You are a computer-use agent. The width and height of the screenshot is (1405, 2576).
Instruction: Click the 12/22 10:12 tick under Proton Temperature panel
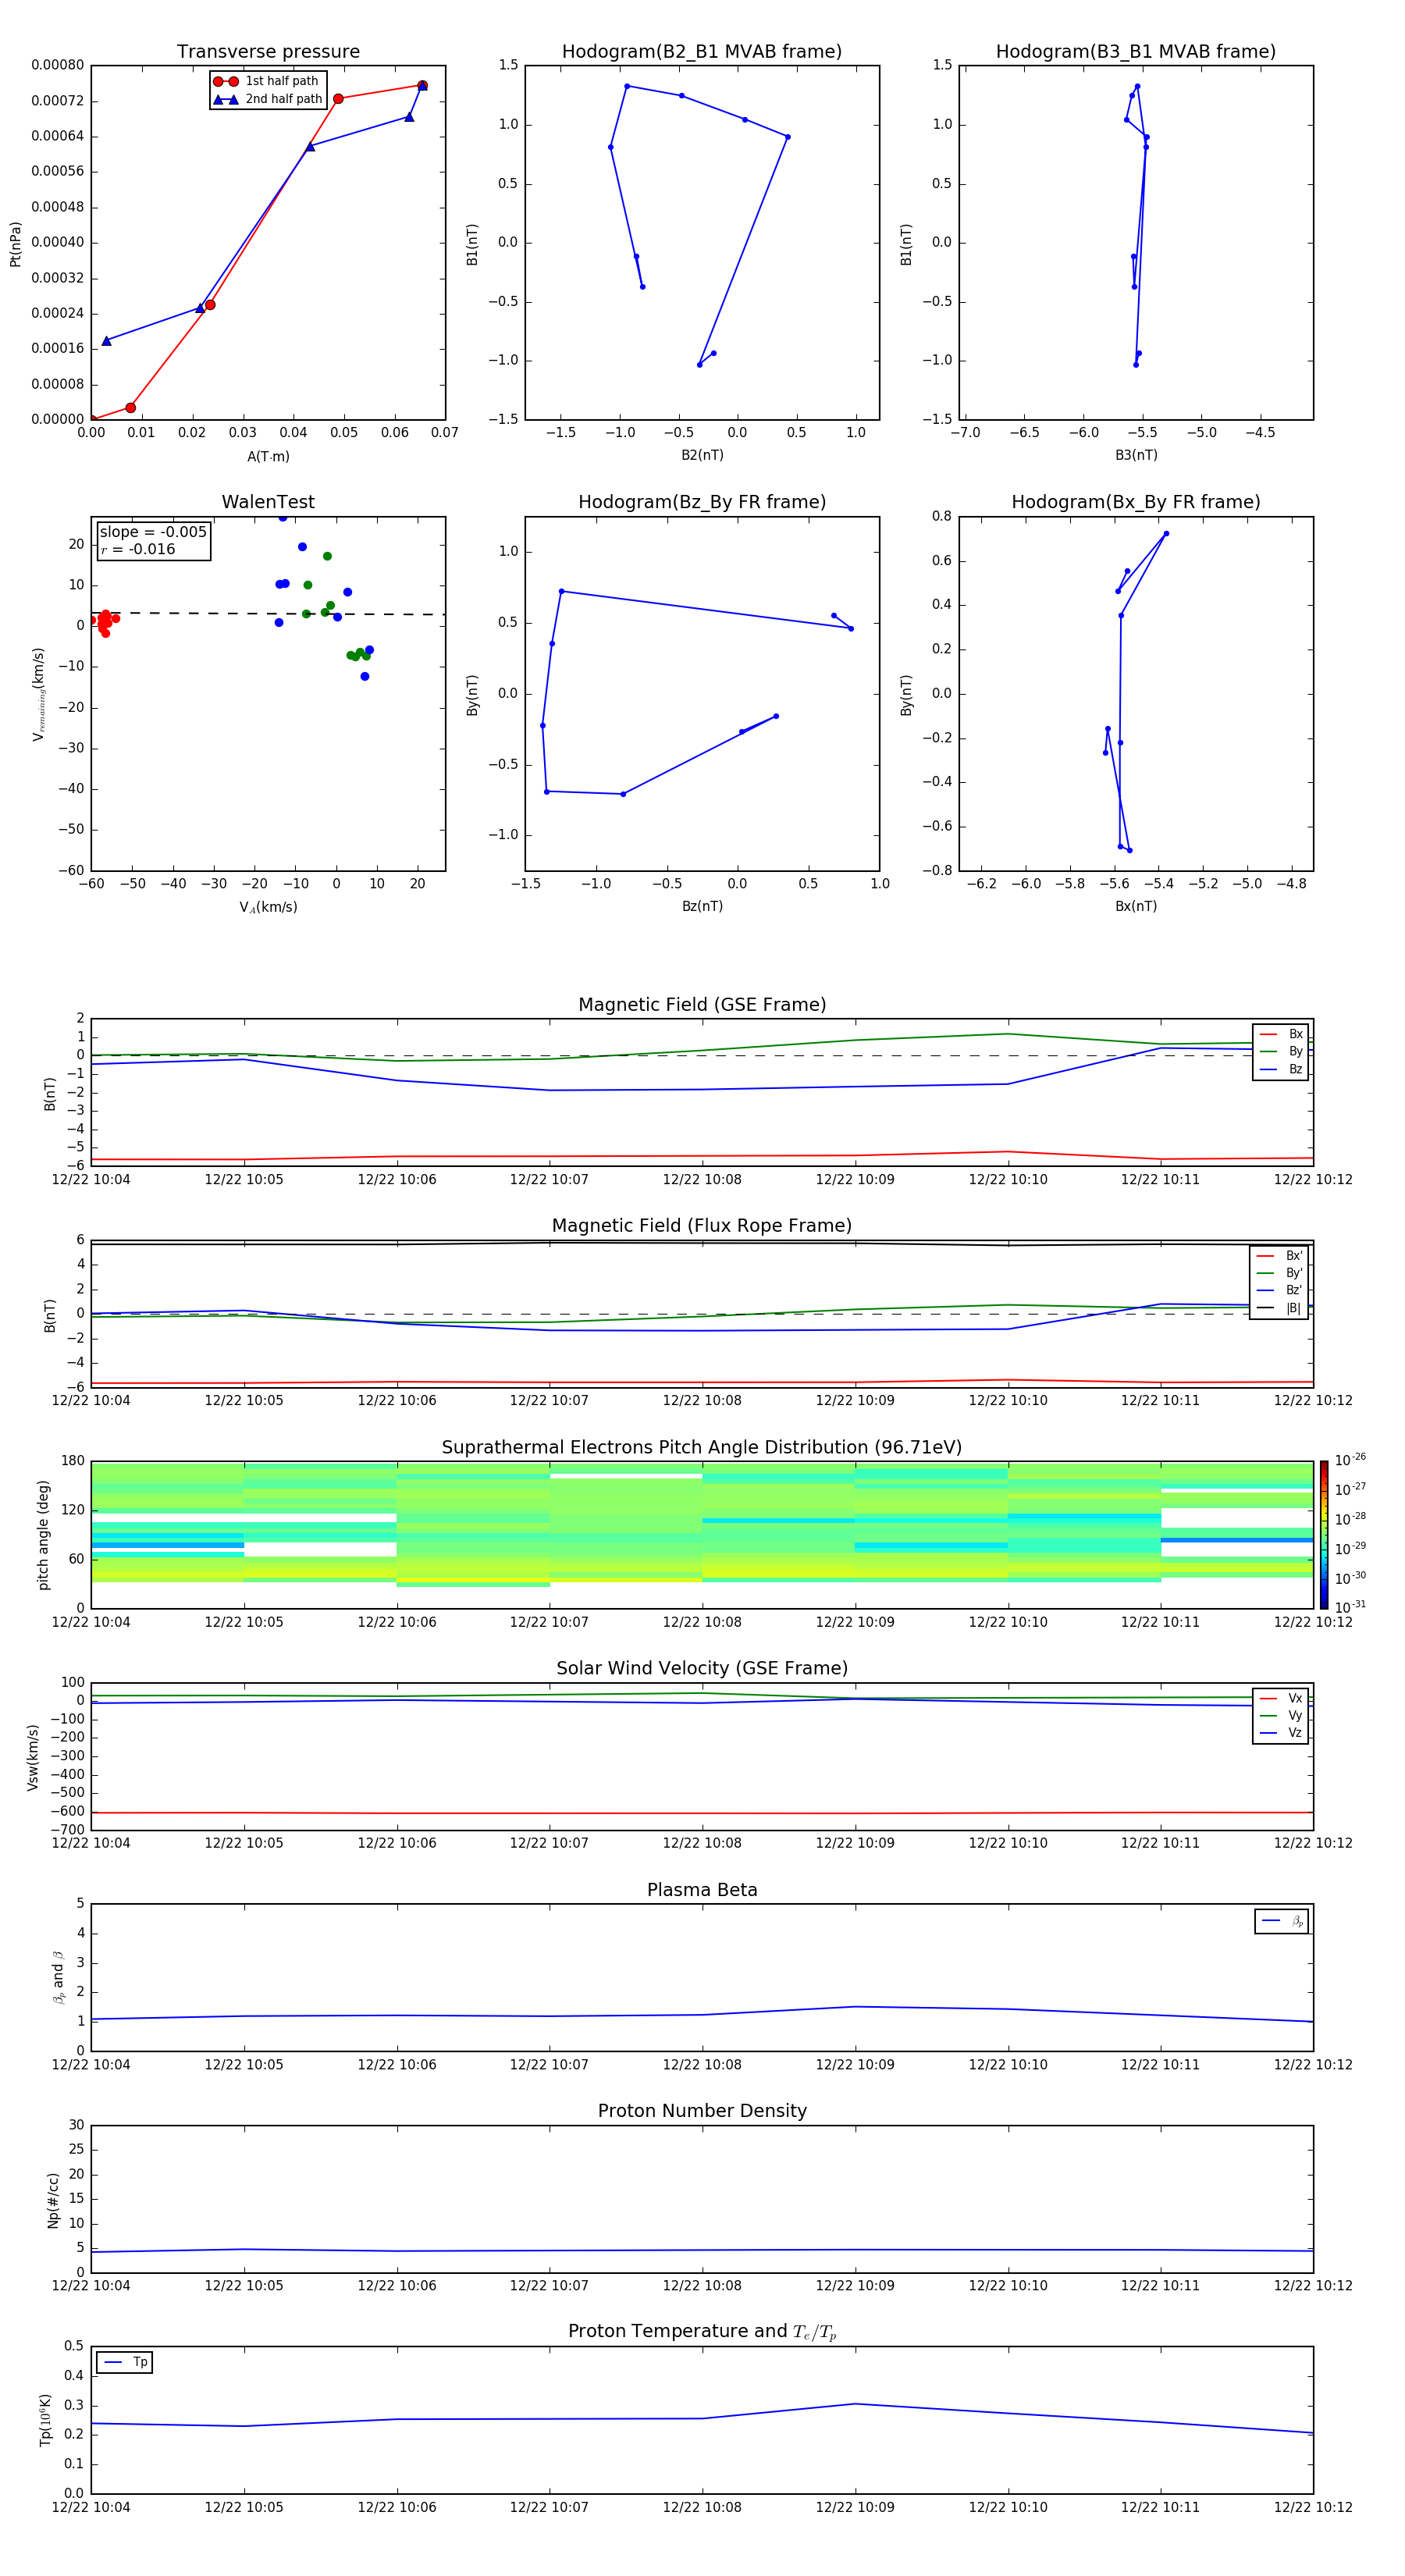1313,2507
